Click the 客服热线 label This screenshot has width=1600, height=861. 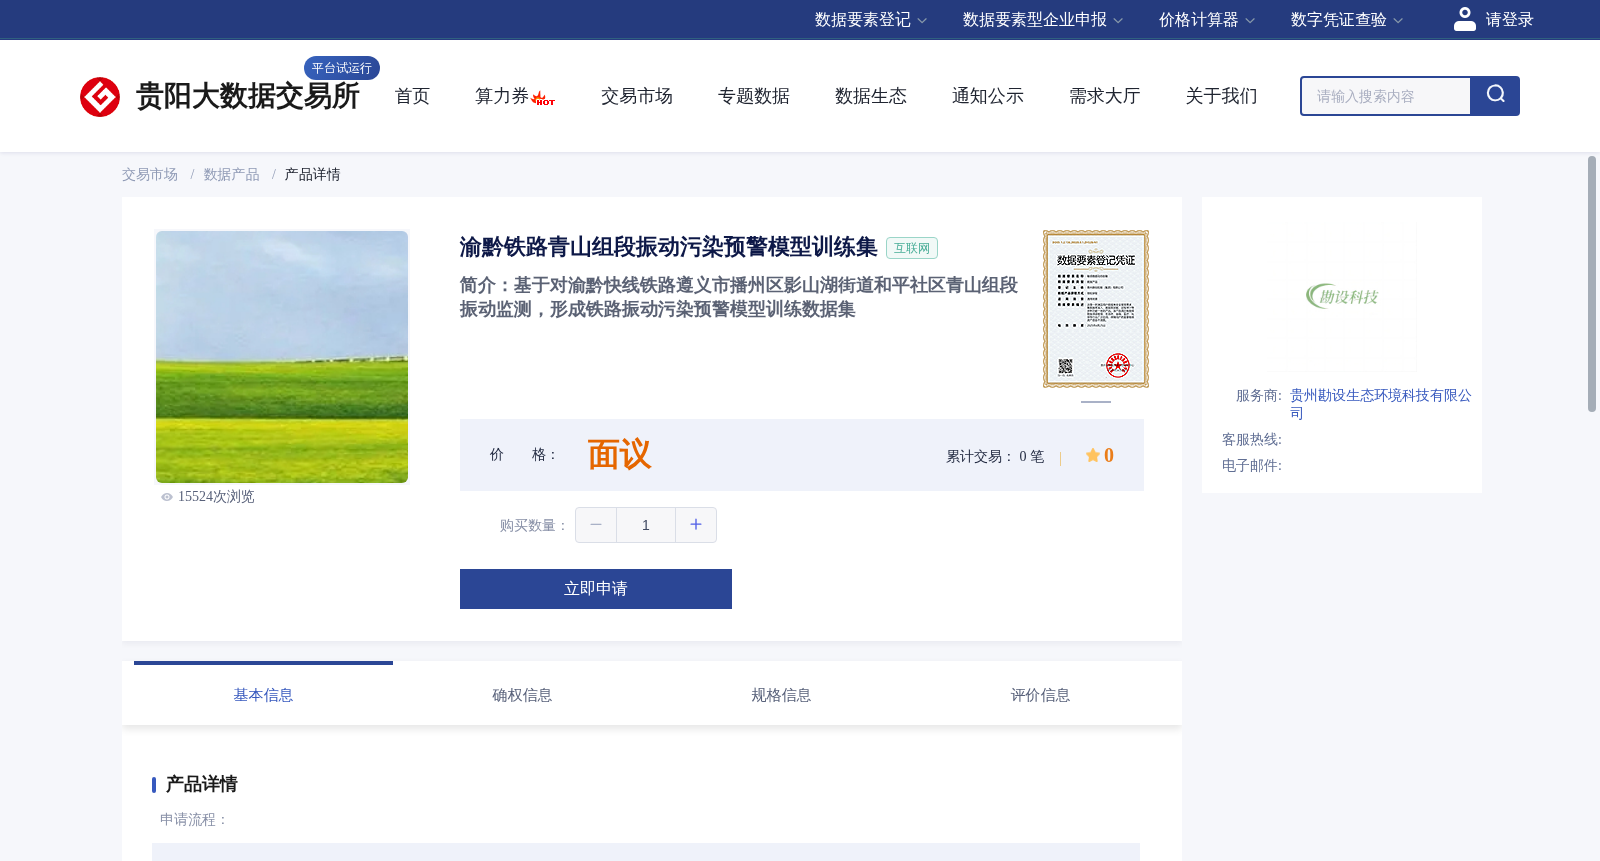1252,440
